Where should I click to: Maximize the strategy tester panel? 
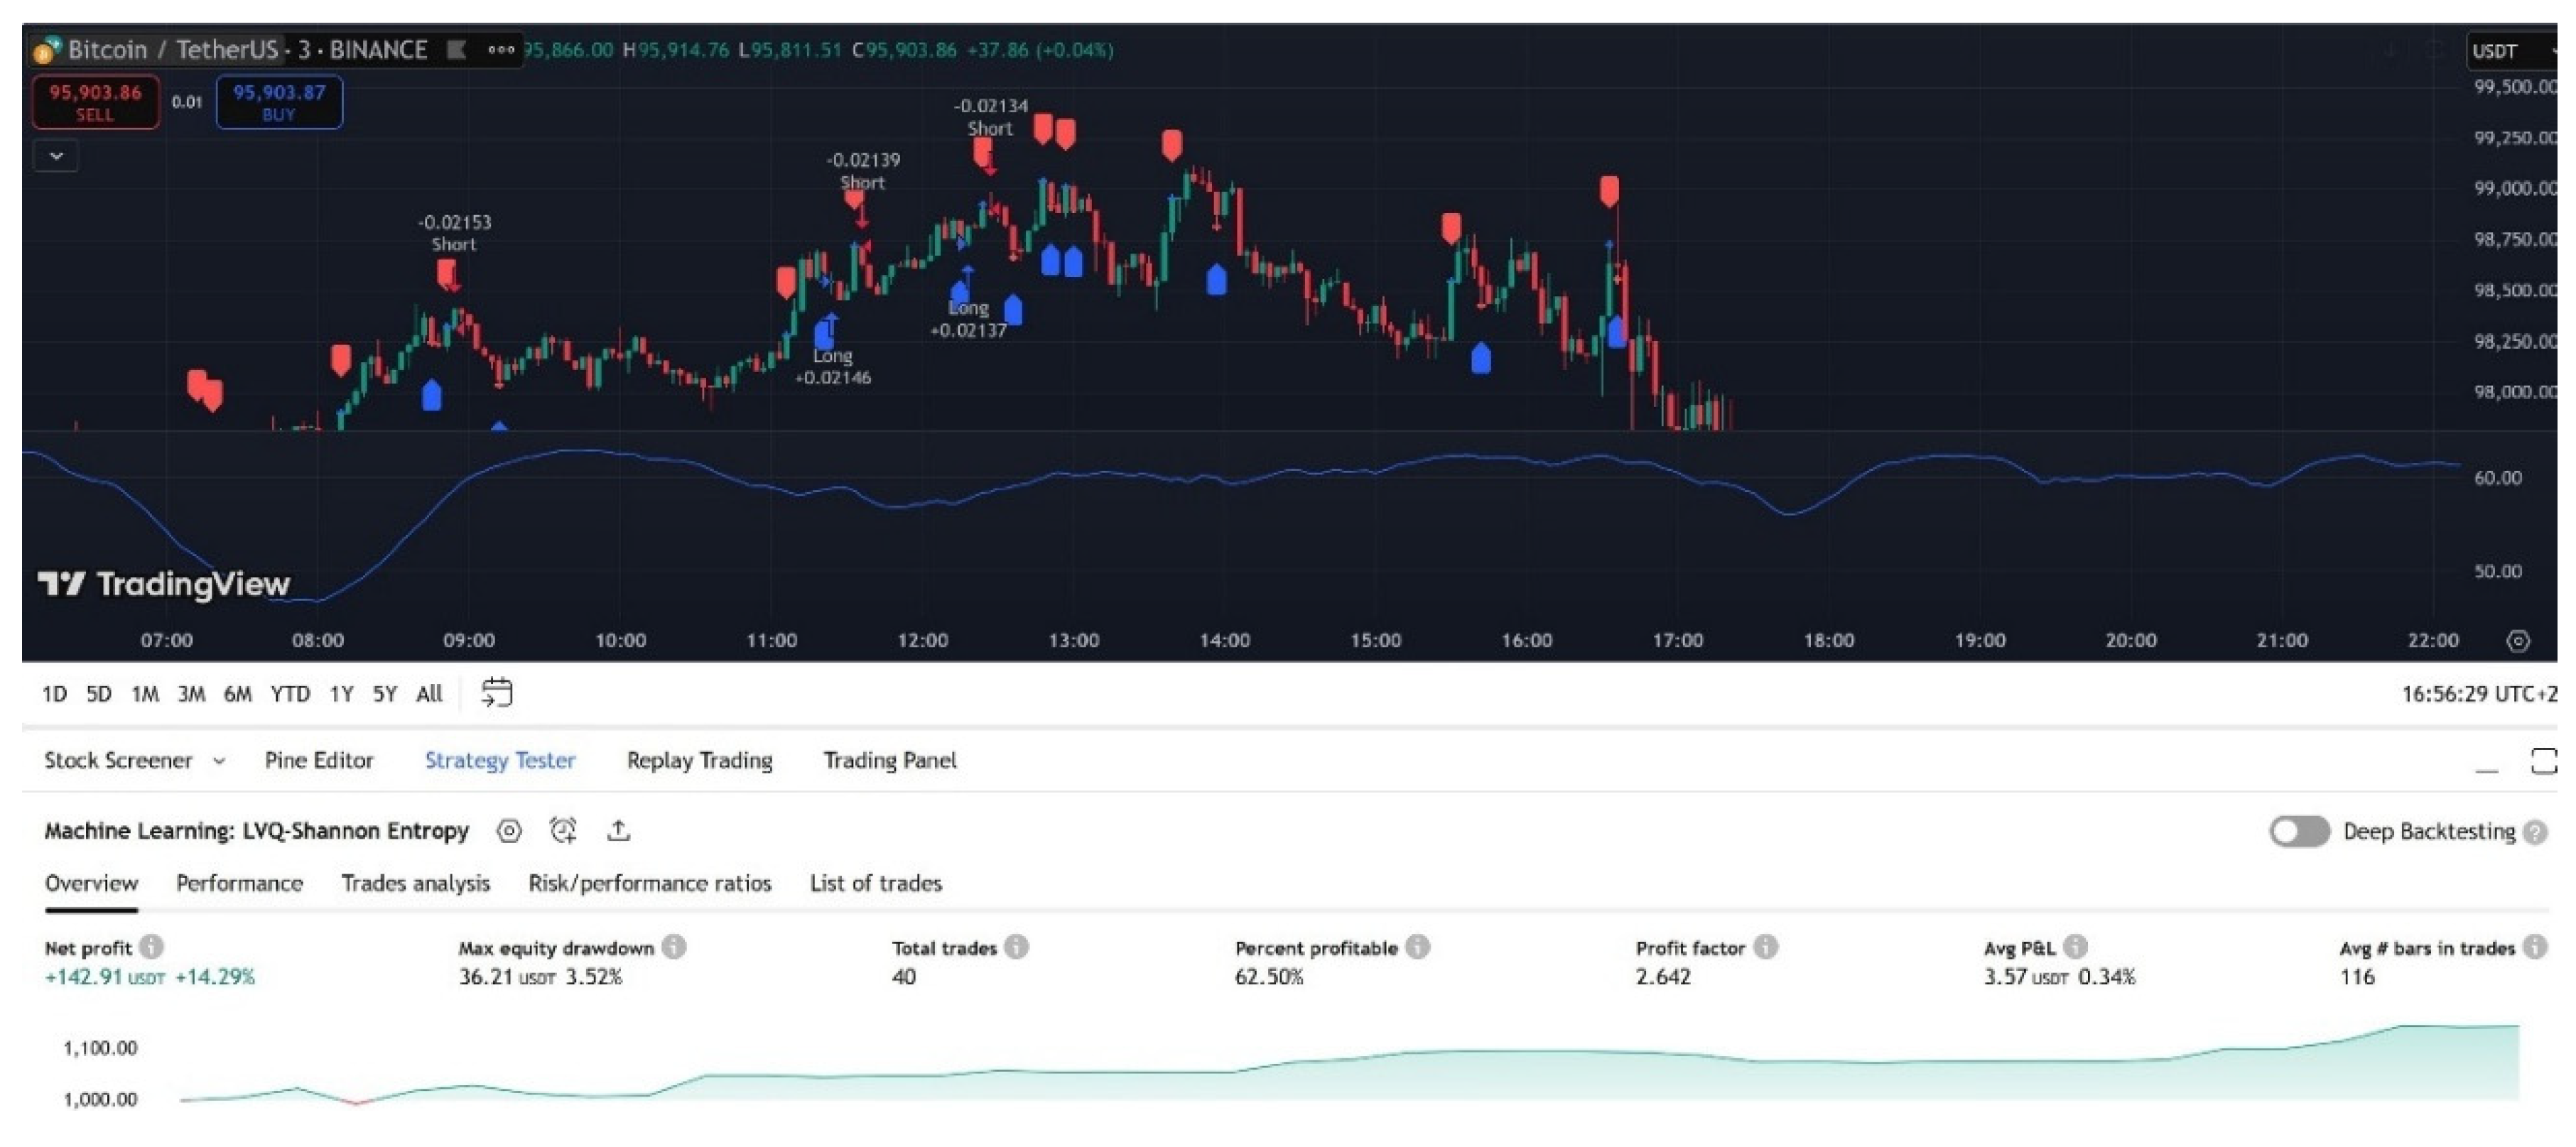click(x=2543, y=761)
